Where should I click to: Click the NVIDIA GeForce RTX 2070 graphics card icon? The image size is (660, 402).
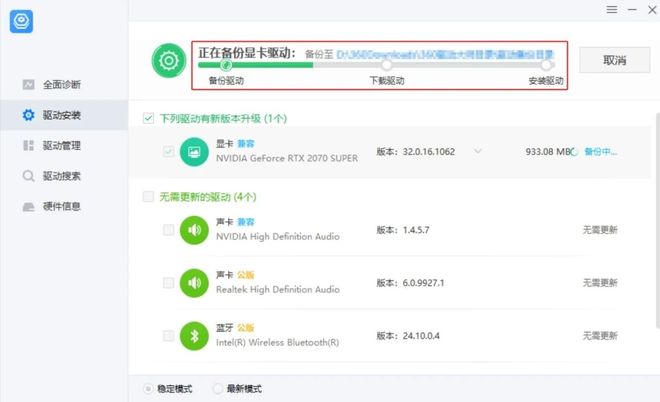194,152
